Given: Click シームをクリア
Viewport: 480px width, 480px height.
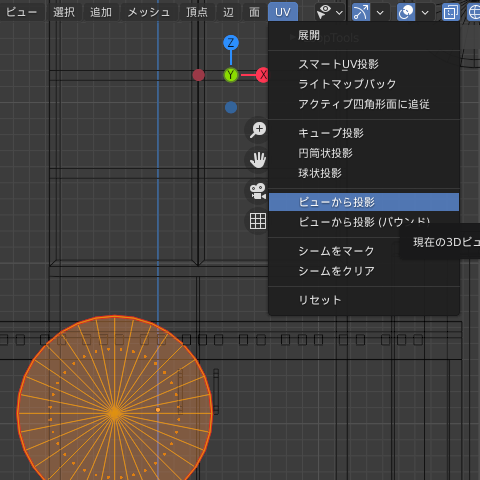Looking at the screenshot, I should click(364, 271).
